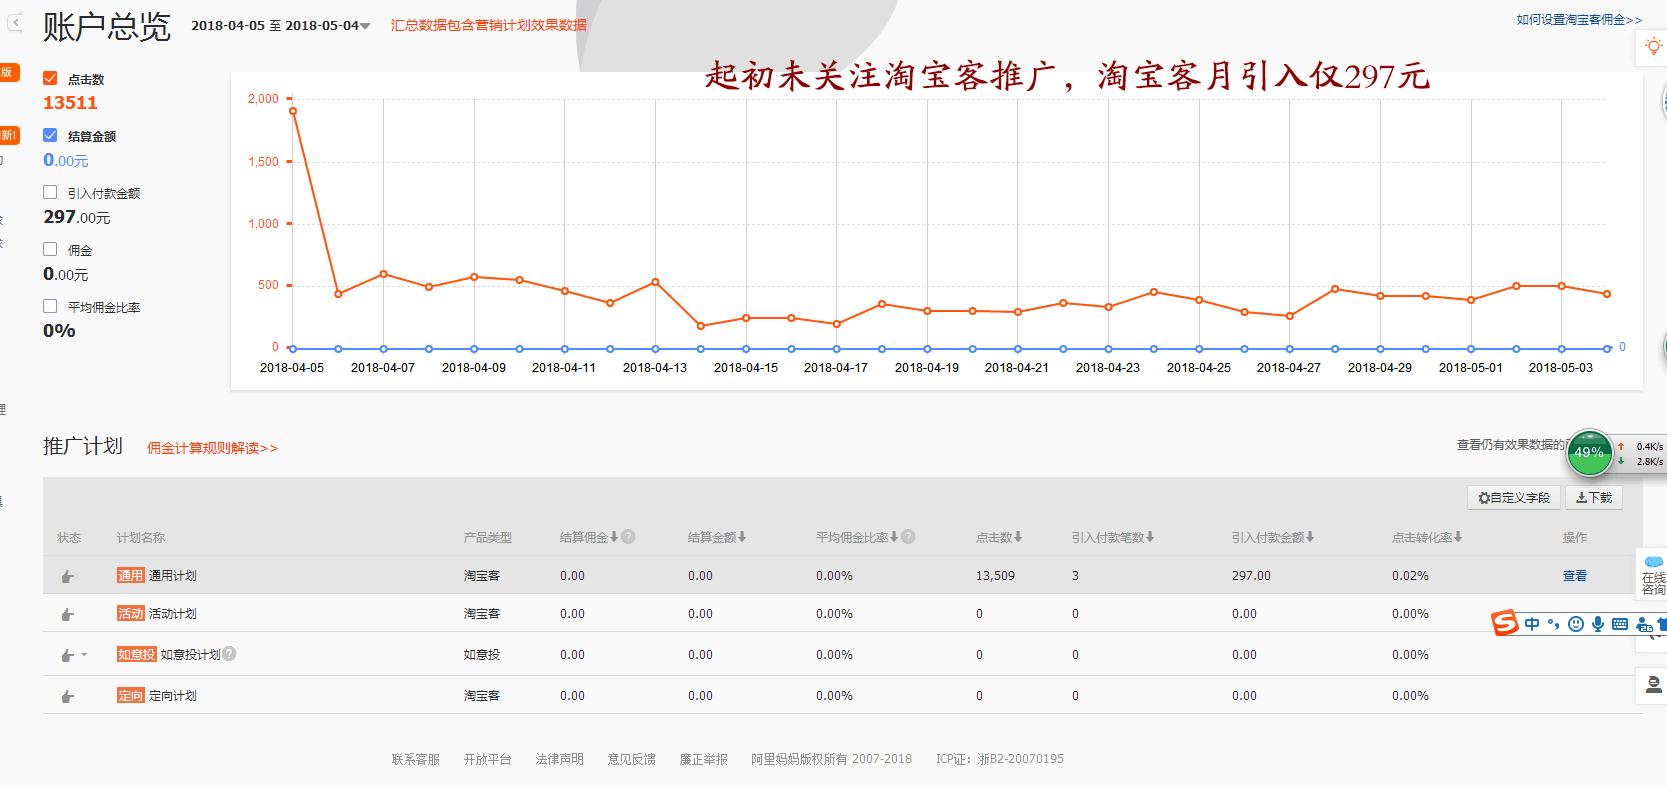Viewport: 1667px width, 787px height.
Task: Open 平均佣金比率 help question icon
Action: pyautogui.click(x=908, y=537)
